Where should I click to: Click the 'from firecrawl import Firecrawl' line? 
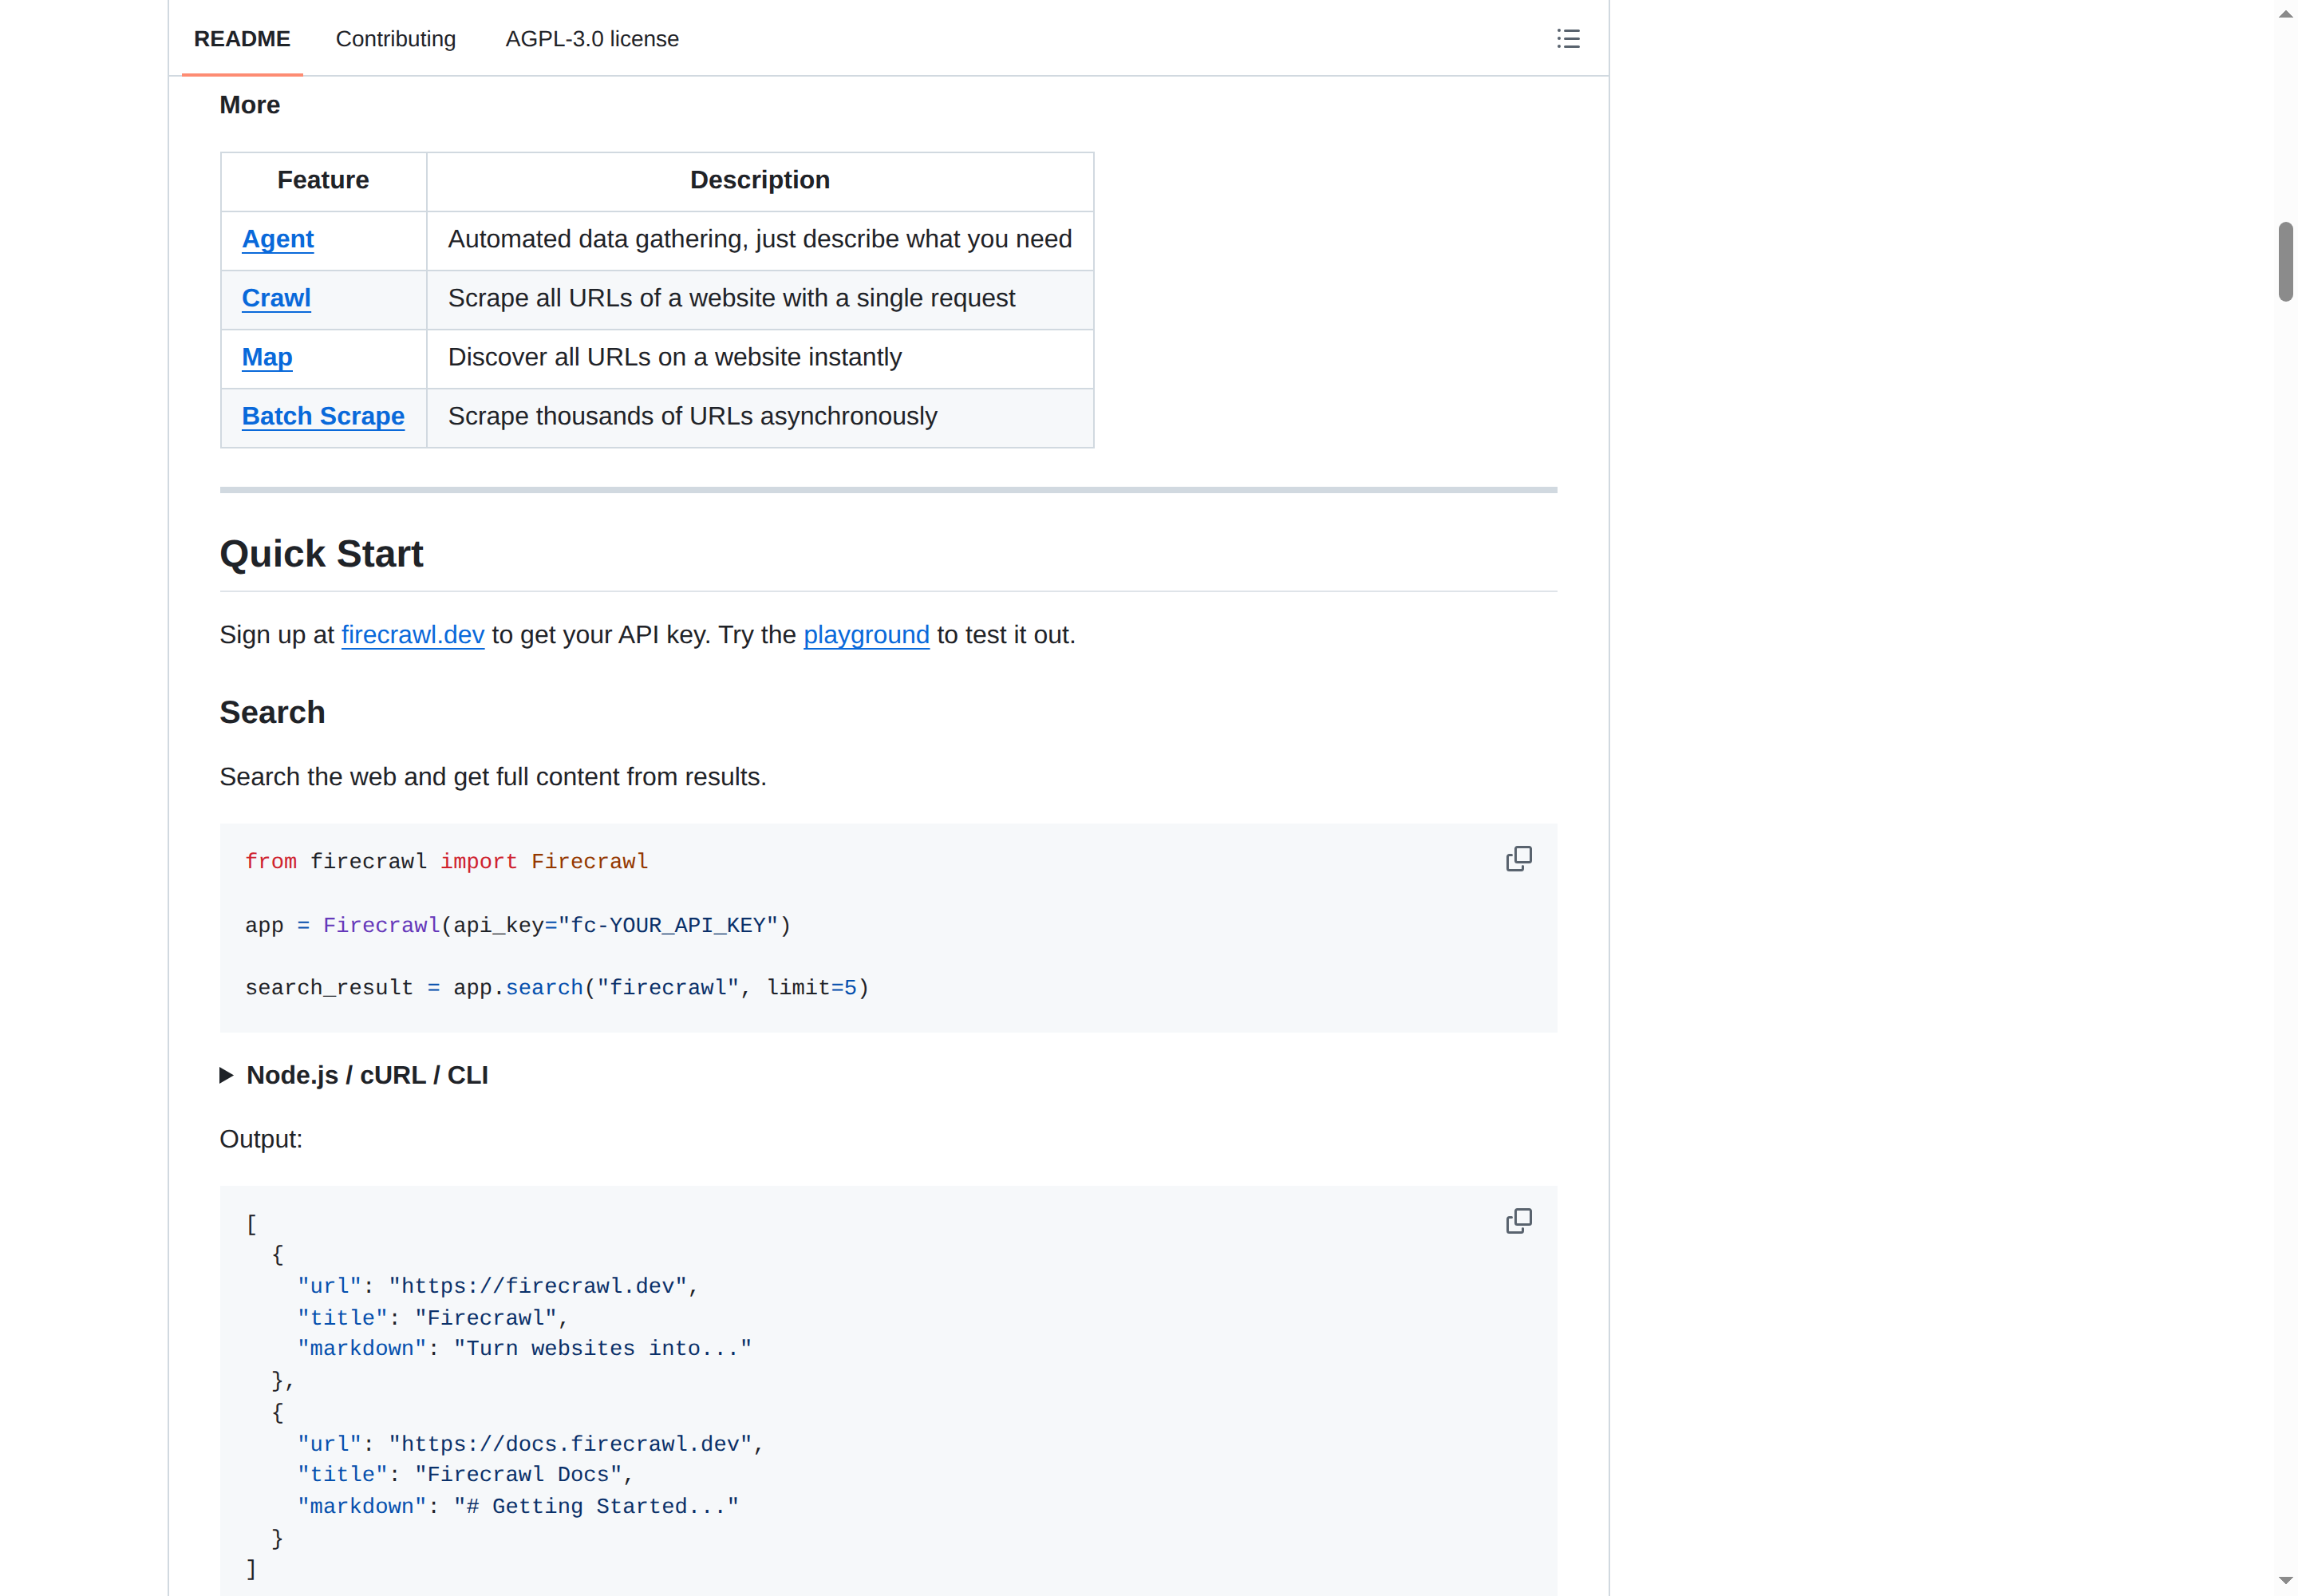(x=447, y=862)
